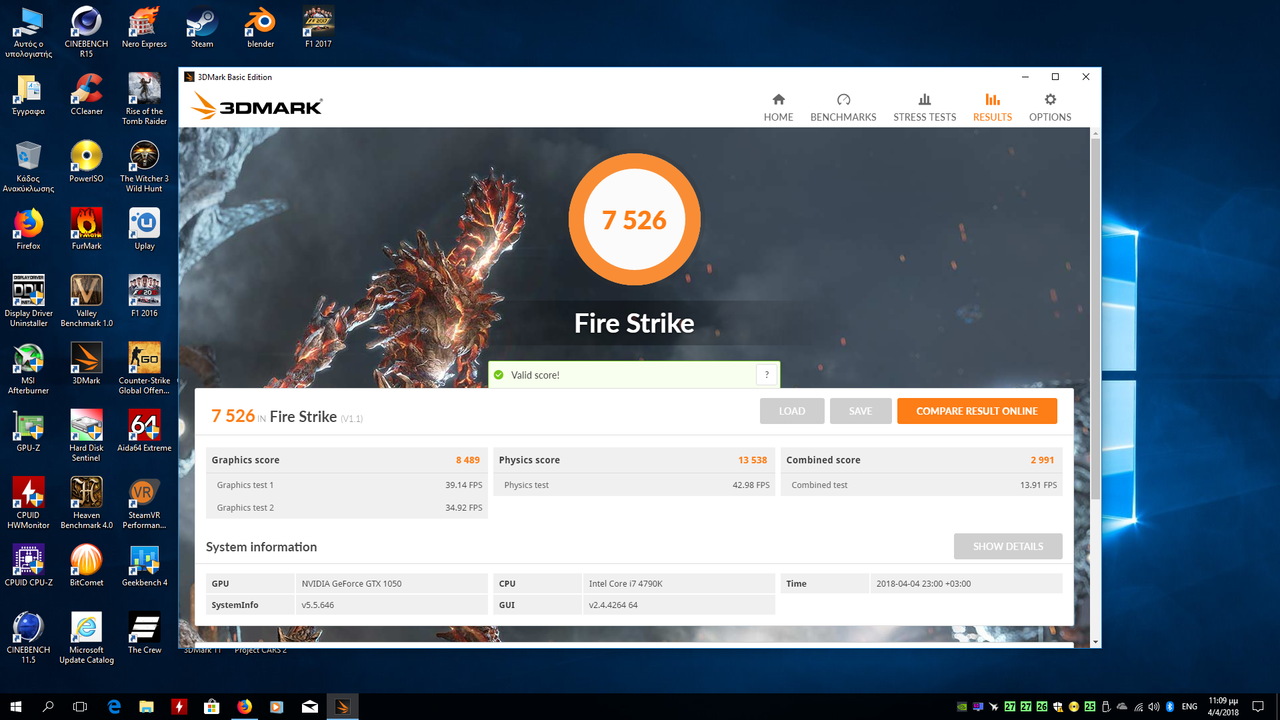1280x720 pixels.
Task: Select the Uplay desktop icon
Action: 144,229
